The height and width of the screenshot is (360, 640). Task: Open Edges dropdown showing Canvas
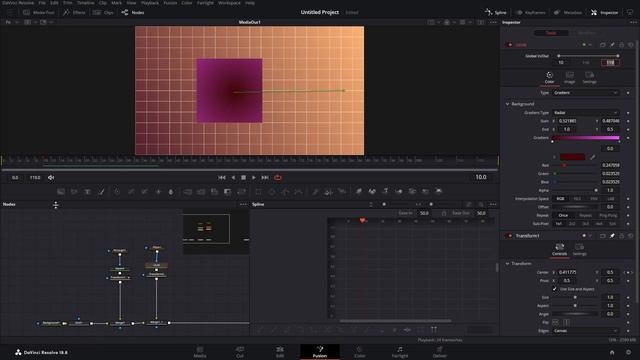[x=586, y=331]
